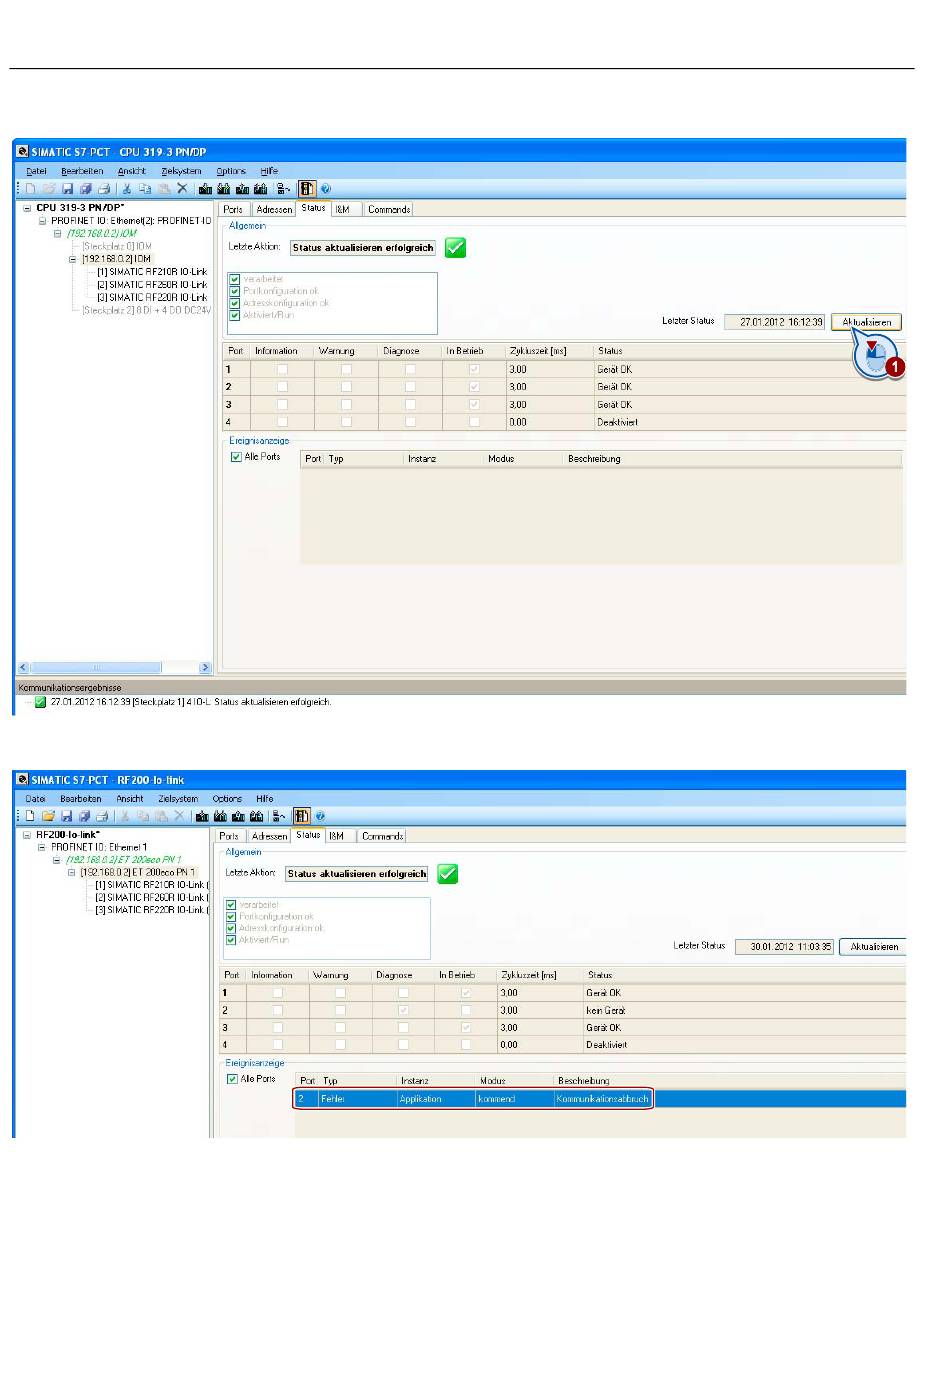This screenshot has width=950, height=1397.
Task: Open Bearbeiten menu in CPU 319-3 window
Action: [x=82, y=171]
